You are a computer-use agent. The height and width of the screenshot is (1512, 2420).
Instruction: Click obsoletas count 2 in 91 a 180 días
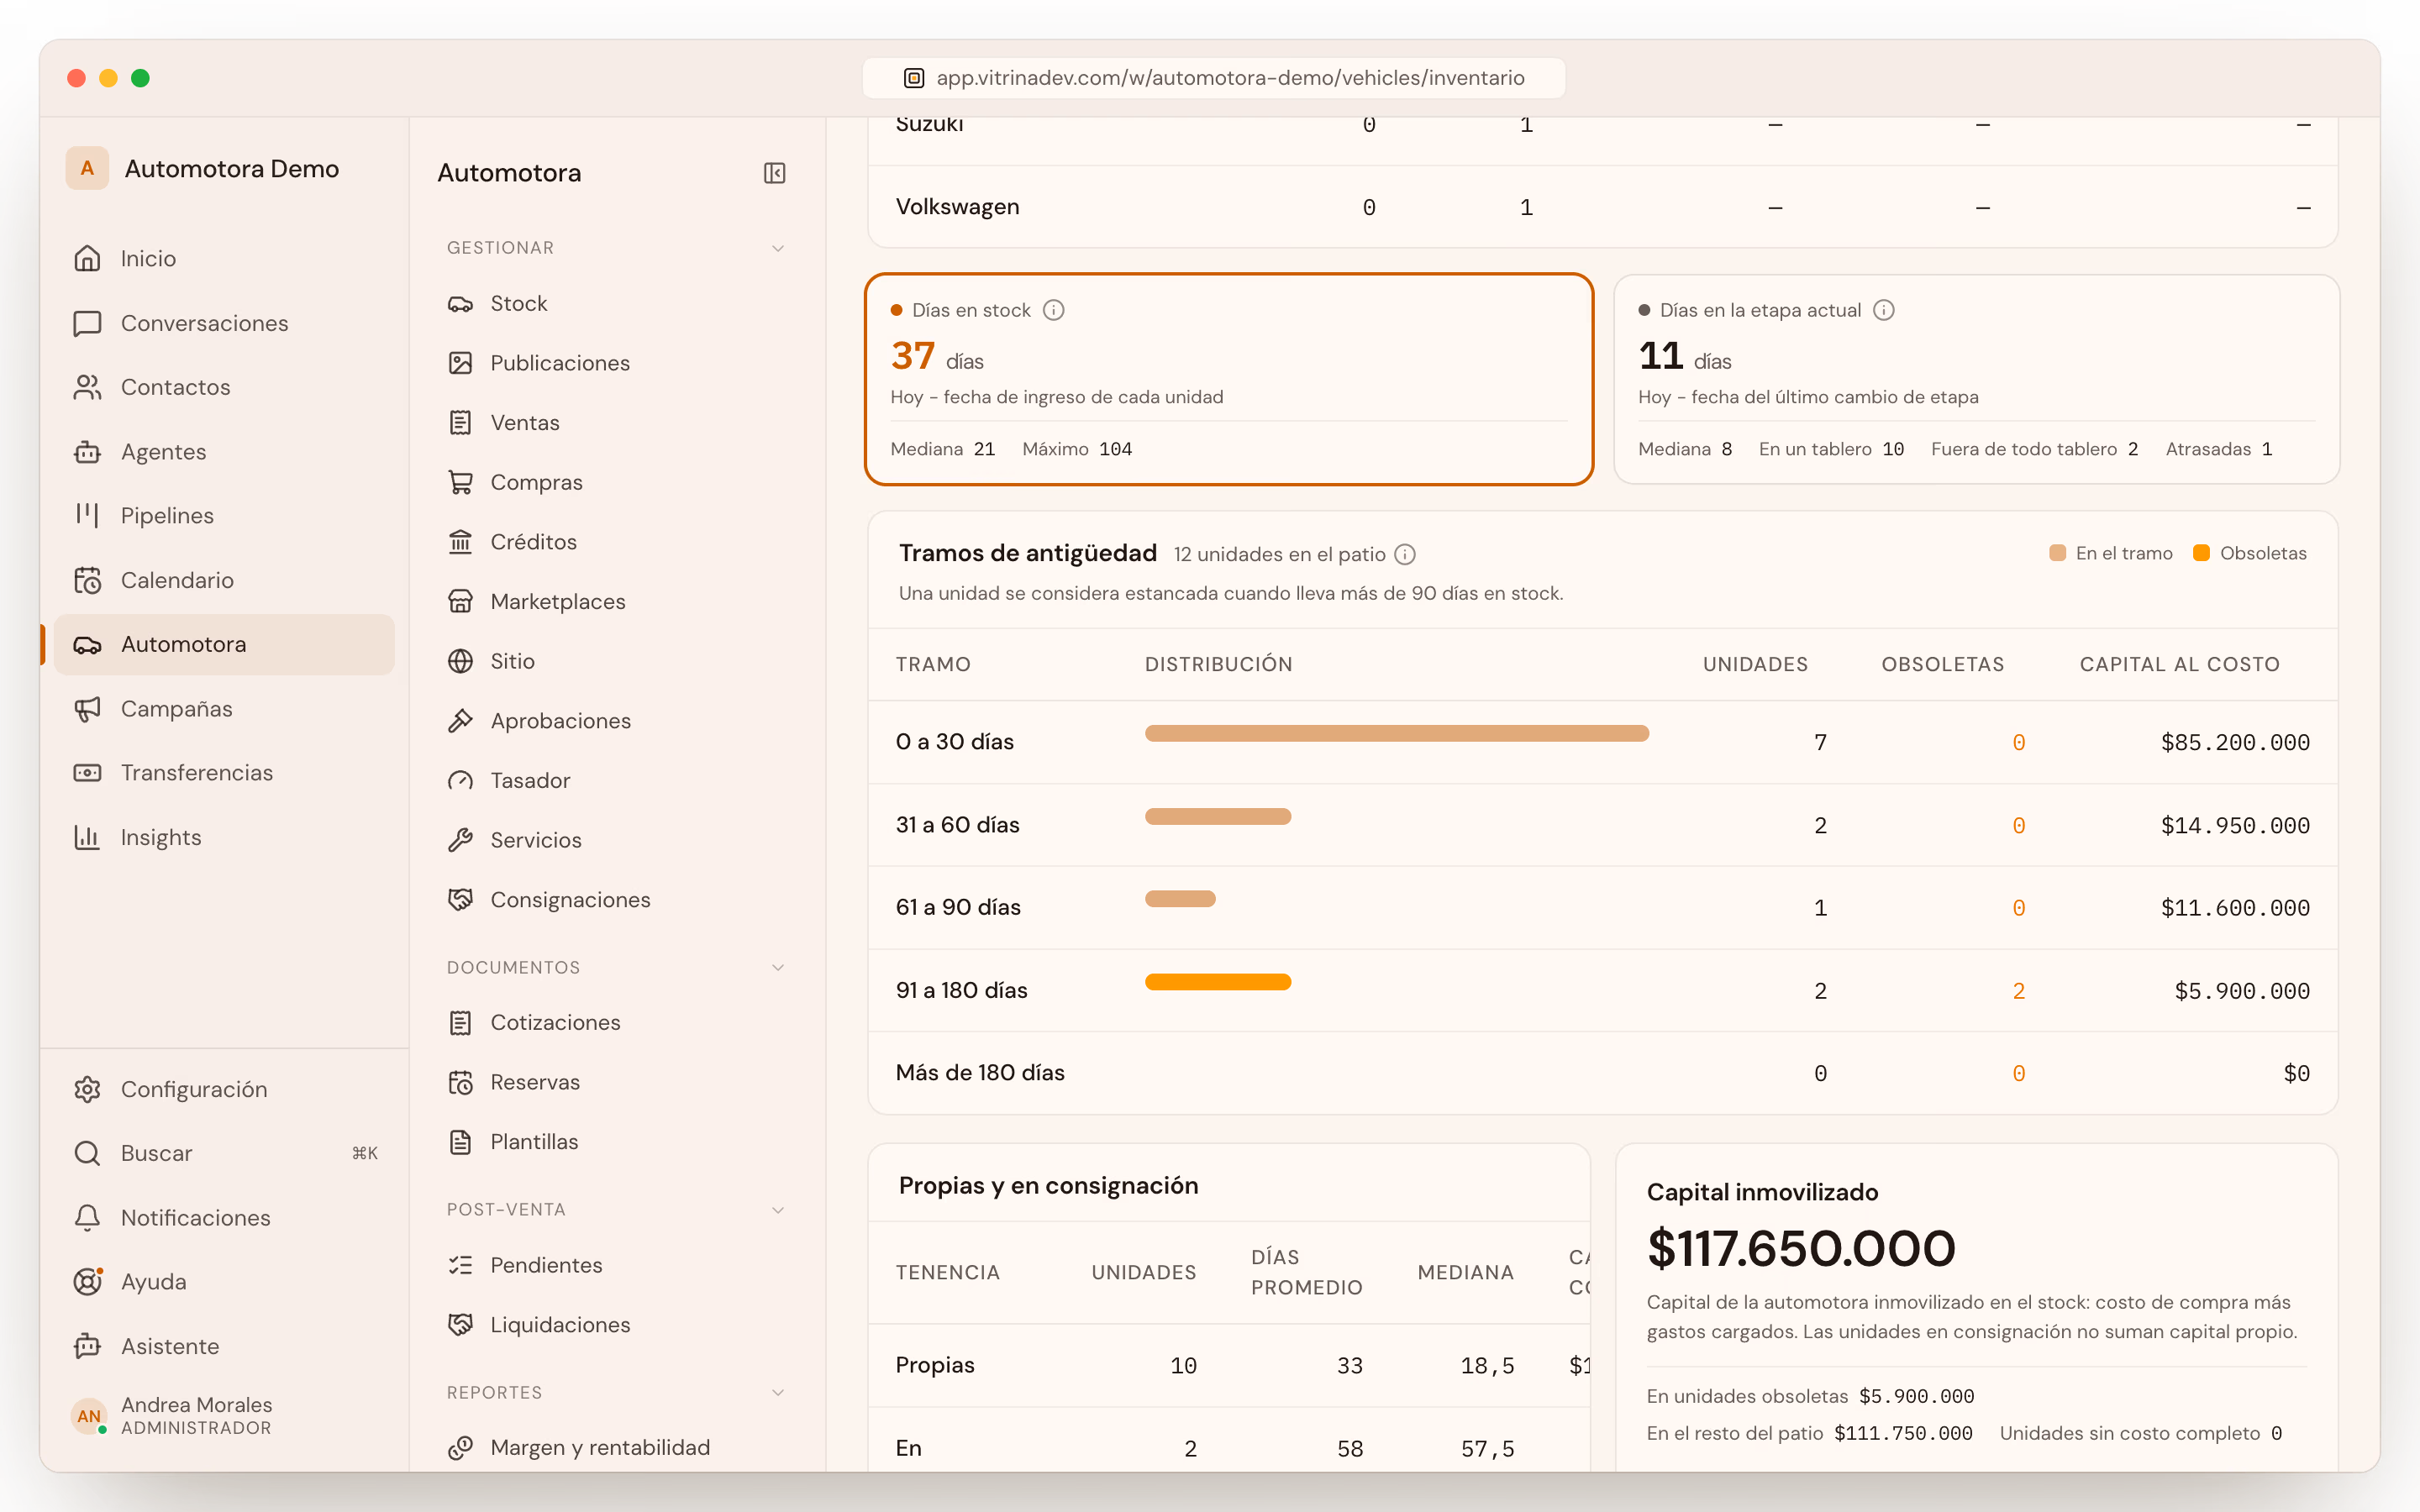click(x=2019, y=991)
